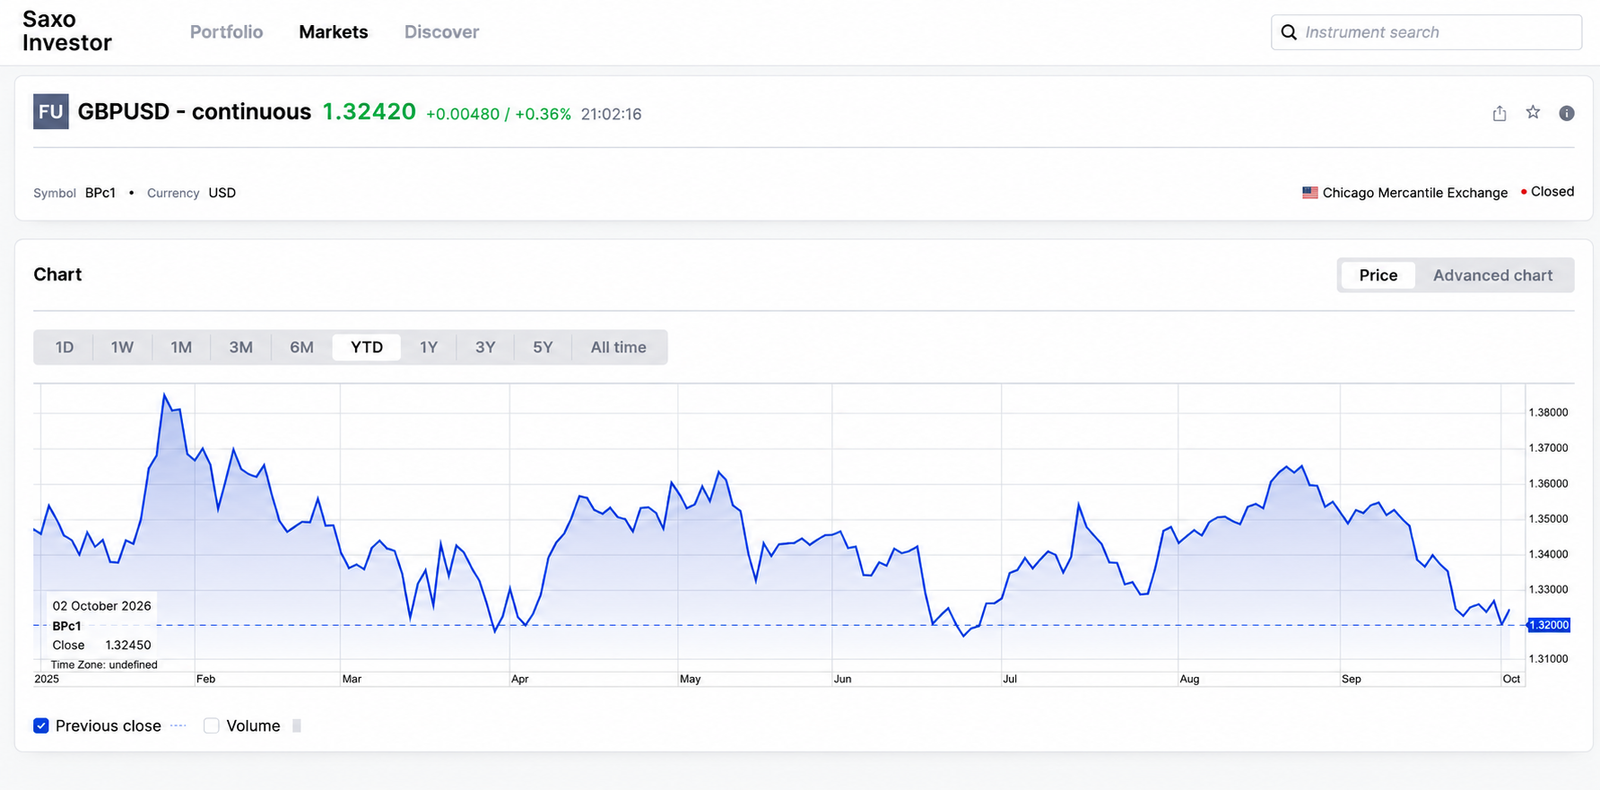1600x790 pixels.
Task: Click the 02 October 2026 tooltip date
Action: [x=102, y=606]
